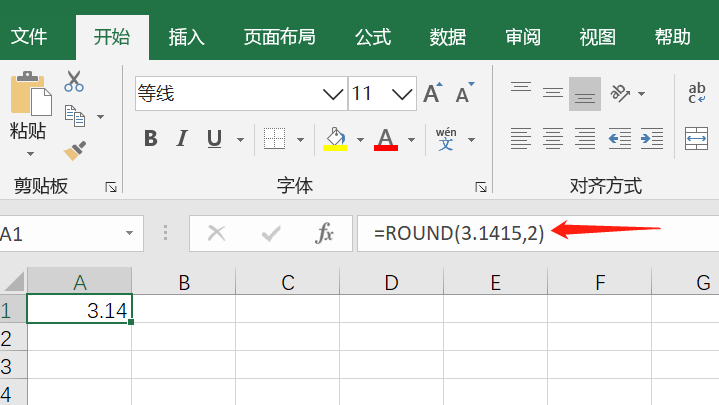The height and width of the screenshot is (405, 719).
Task: Open the insert function fx dialog
Action: point(324,233)
